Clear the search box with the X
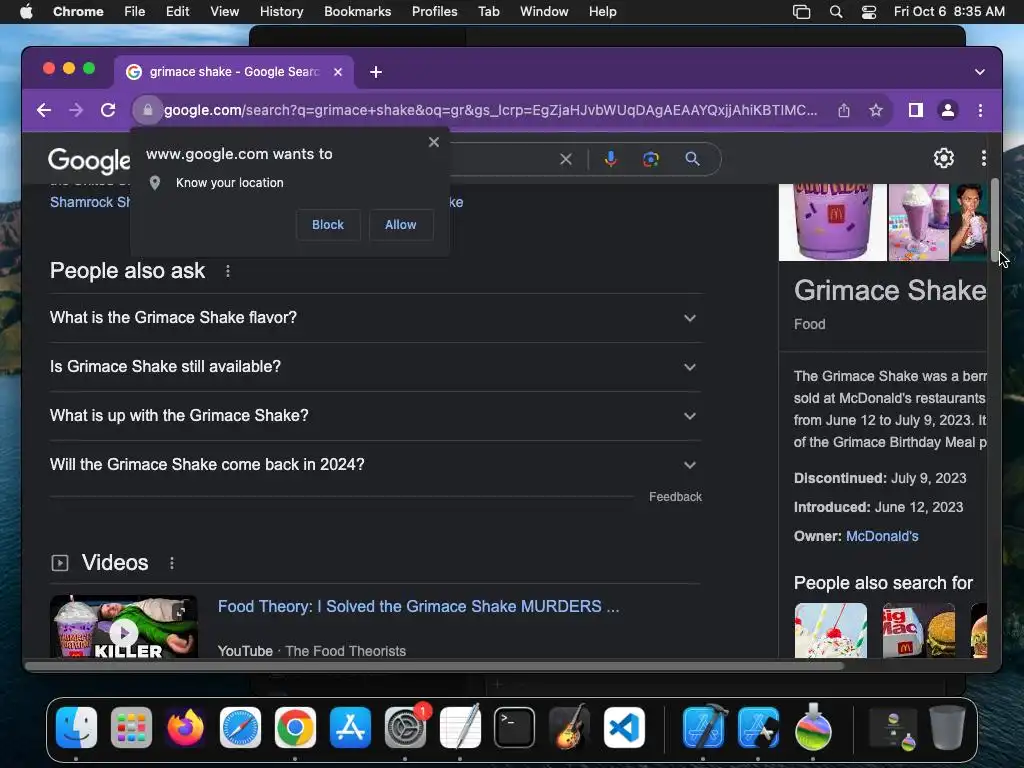The image size is (1024, 768). point(566,159)
